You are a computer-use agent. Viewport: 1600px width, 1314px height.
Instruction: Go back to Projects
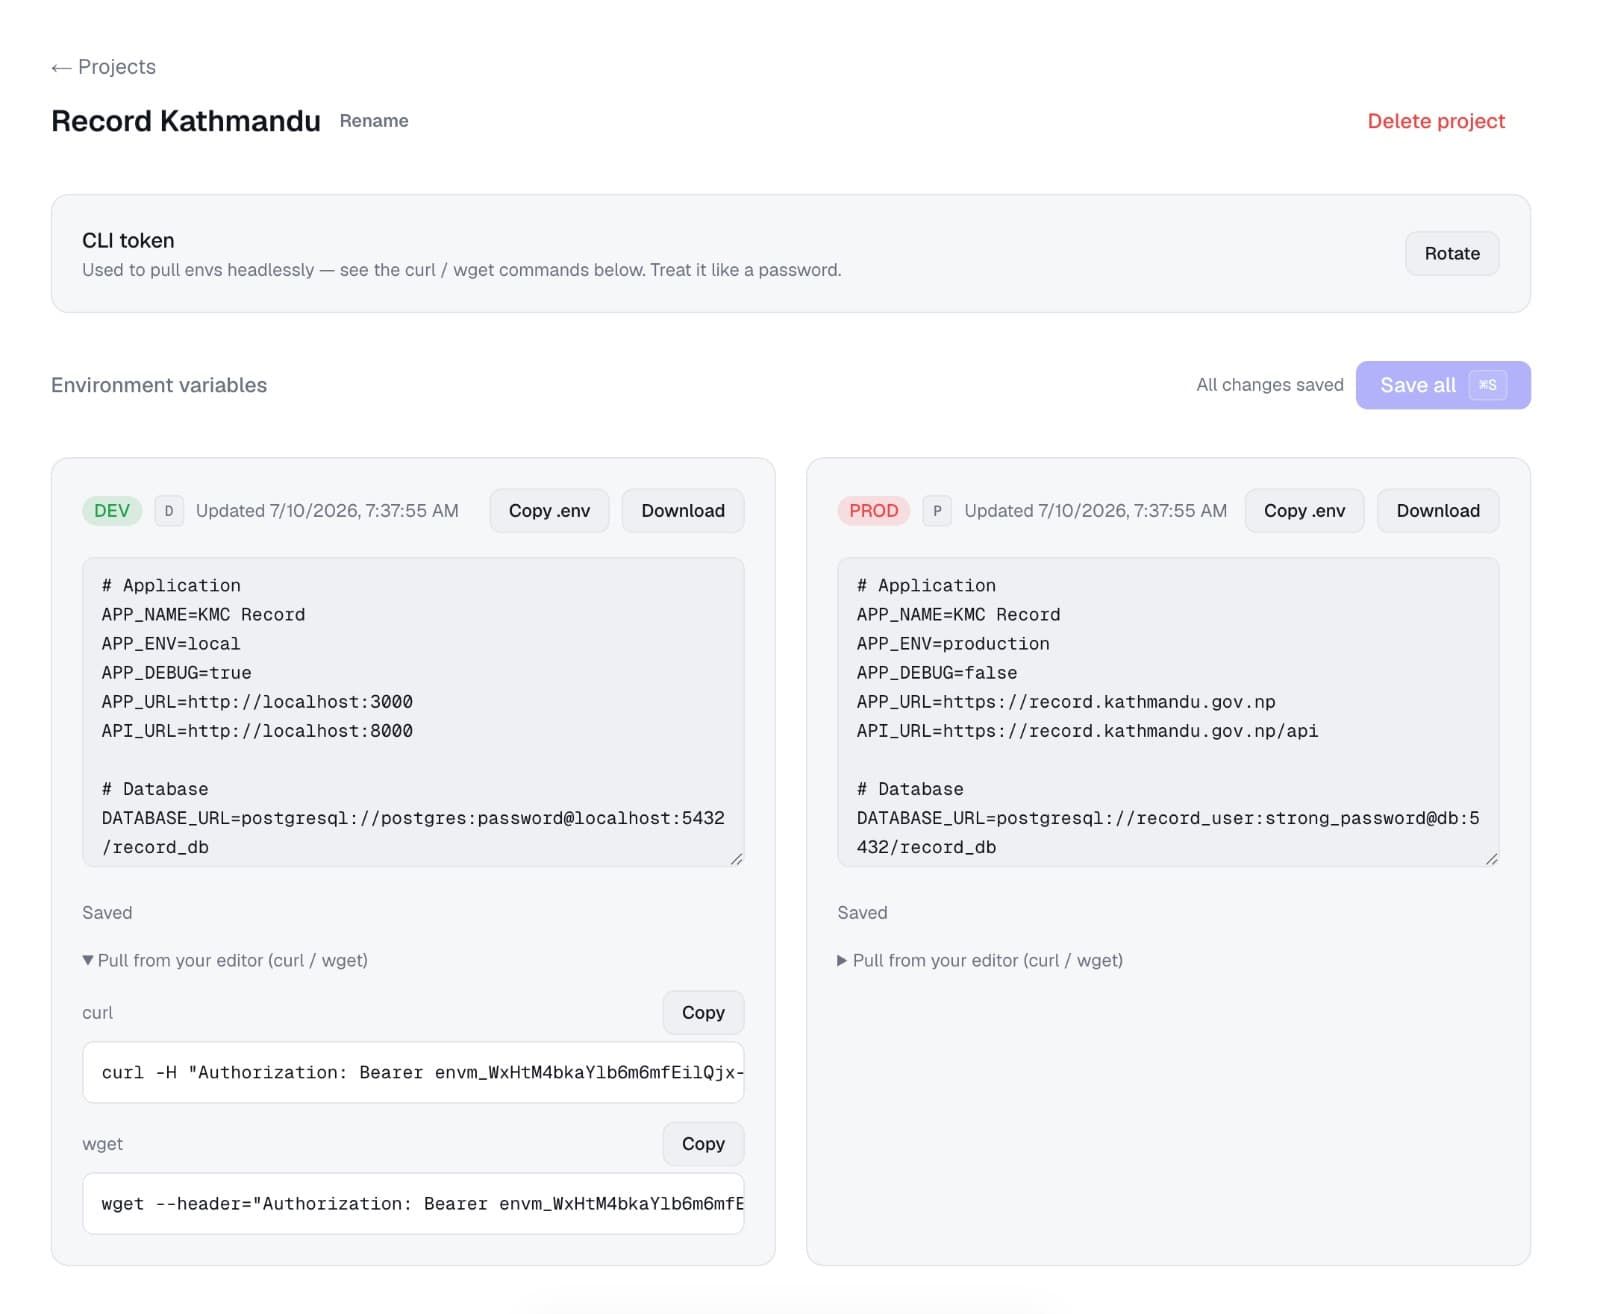[104, 67]
